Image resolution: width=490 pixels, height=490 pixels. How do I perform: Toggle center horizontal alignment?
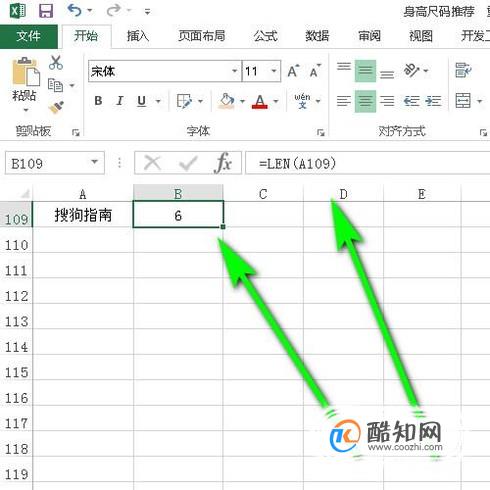pyautogui.click(x=365, y=101)
